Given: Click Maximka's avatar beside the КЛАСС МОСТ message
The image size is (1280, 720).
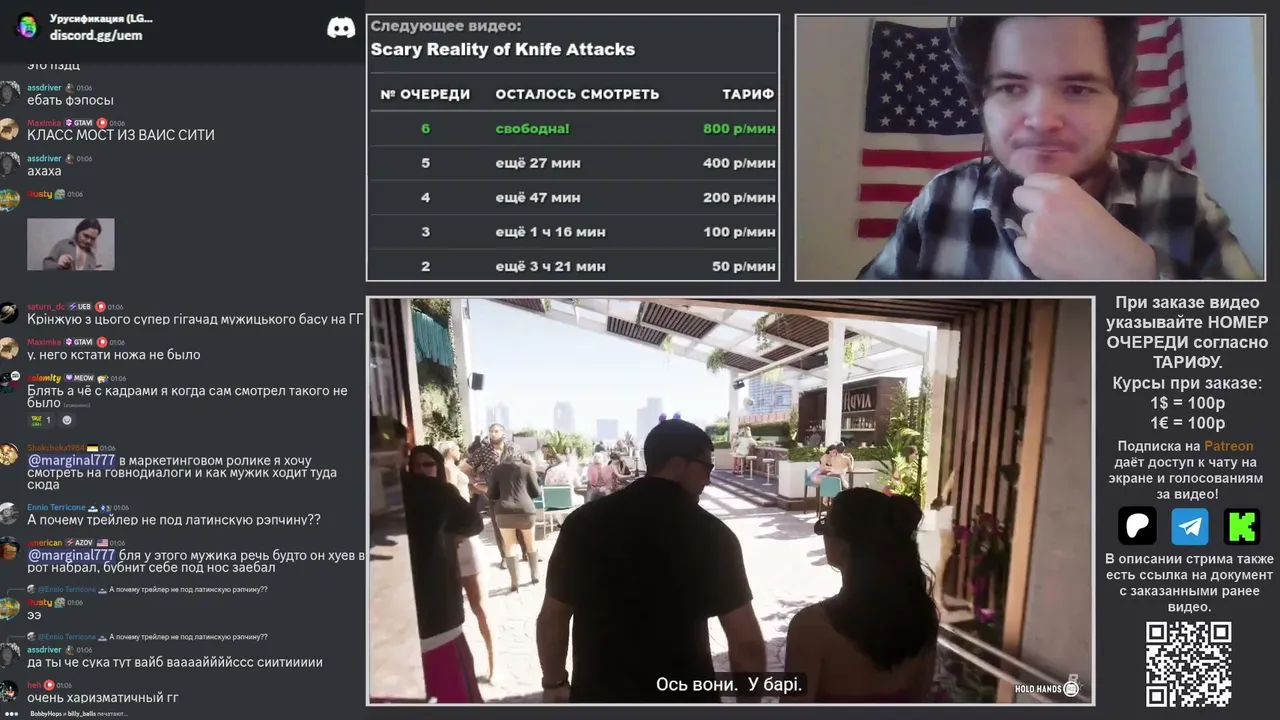Looking at the screenshot, I should point(9,129).
